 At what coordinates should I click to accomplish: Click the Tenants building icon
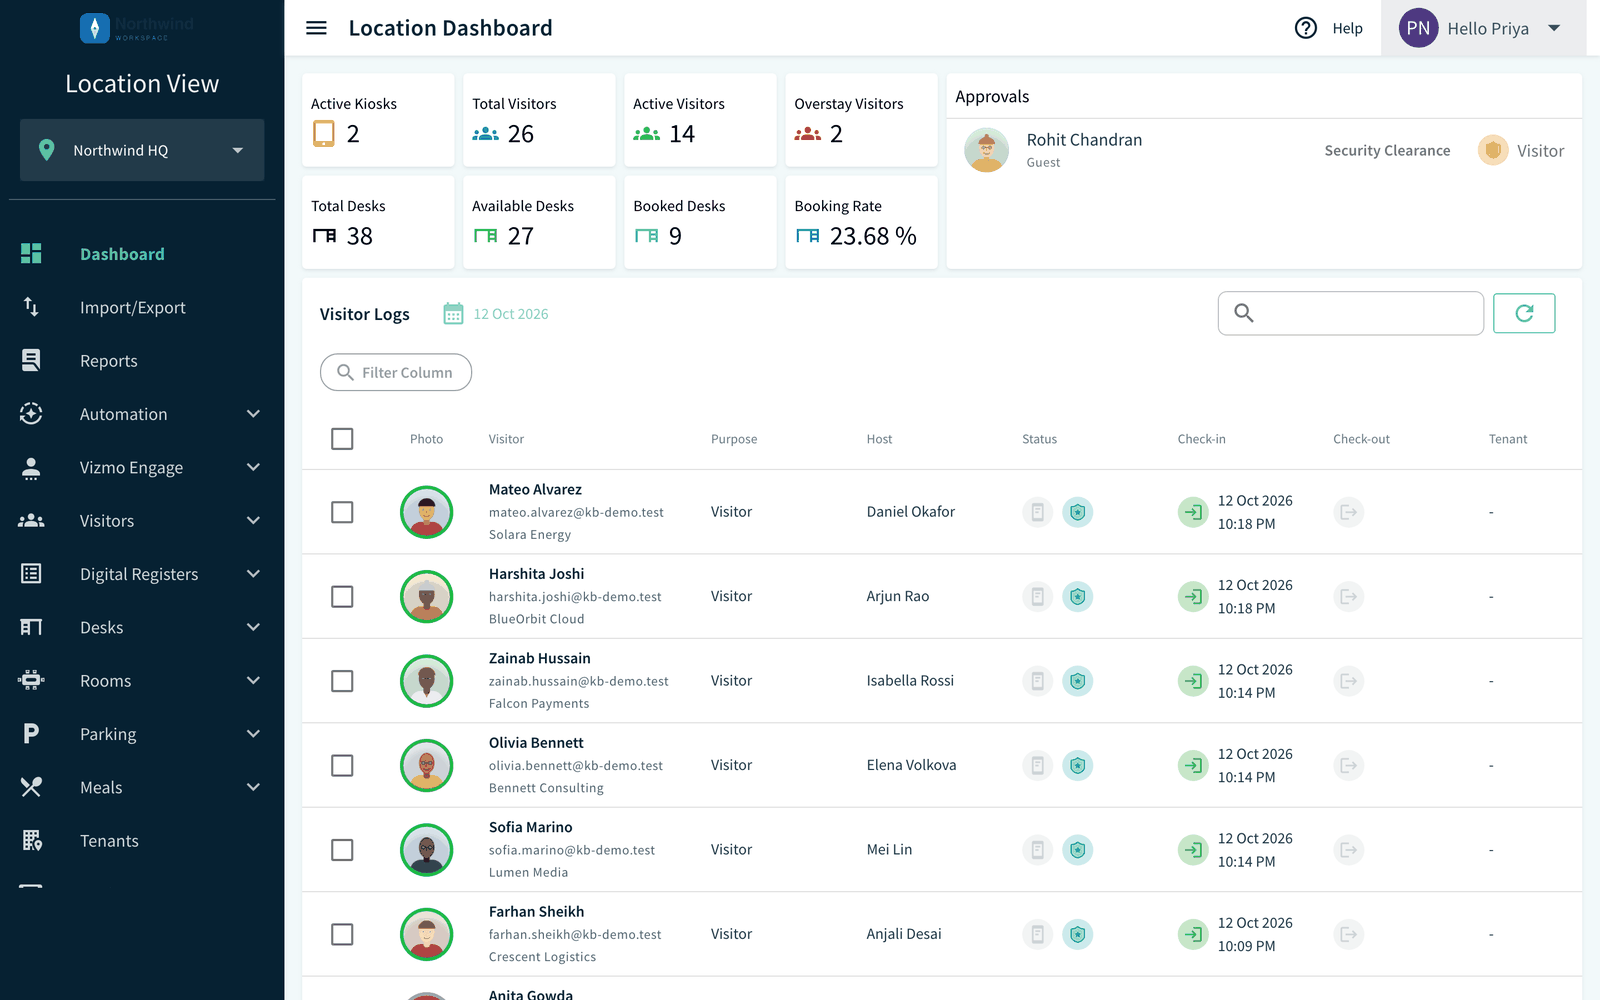(x=32, y=840)
